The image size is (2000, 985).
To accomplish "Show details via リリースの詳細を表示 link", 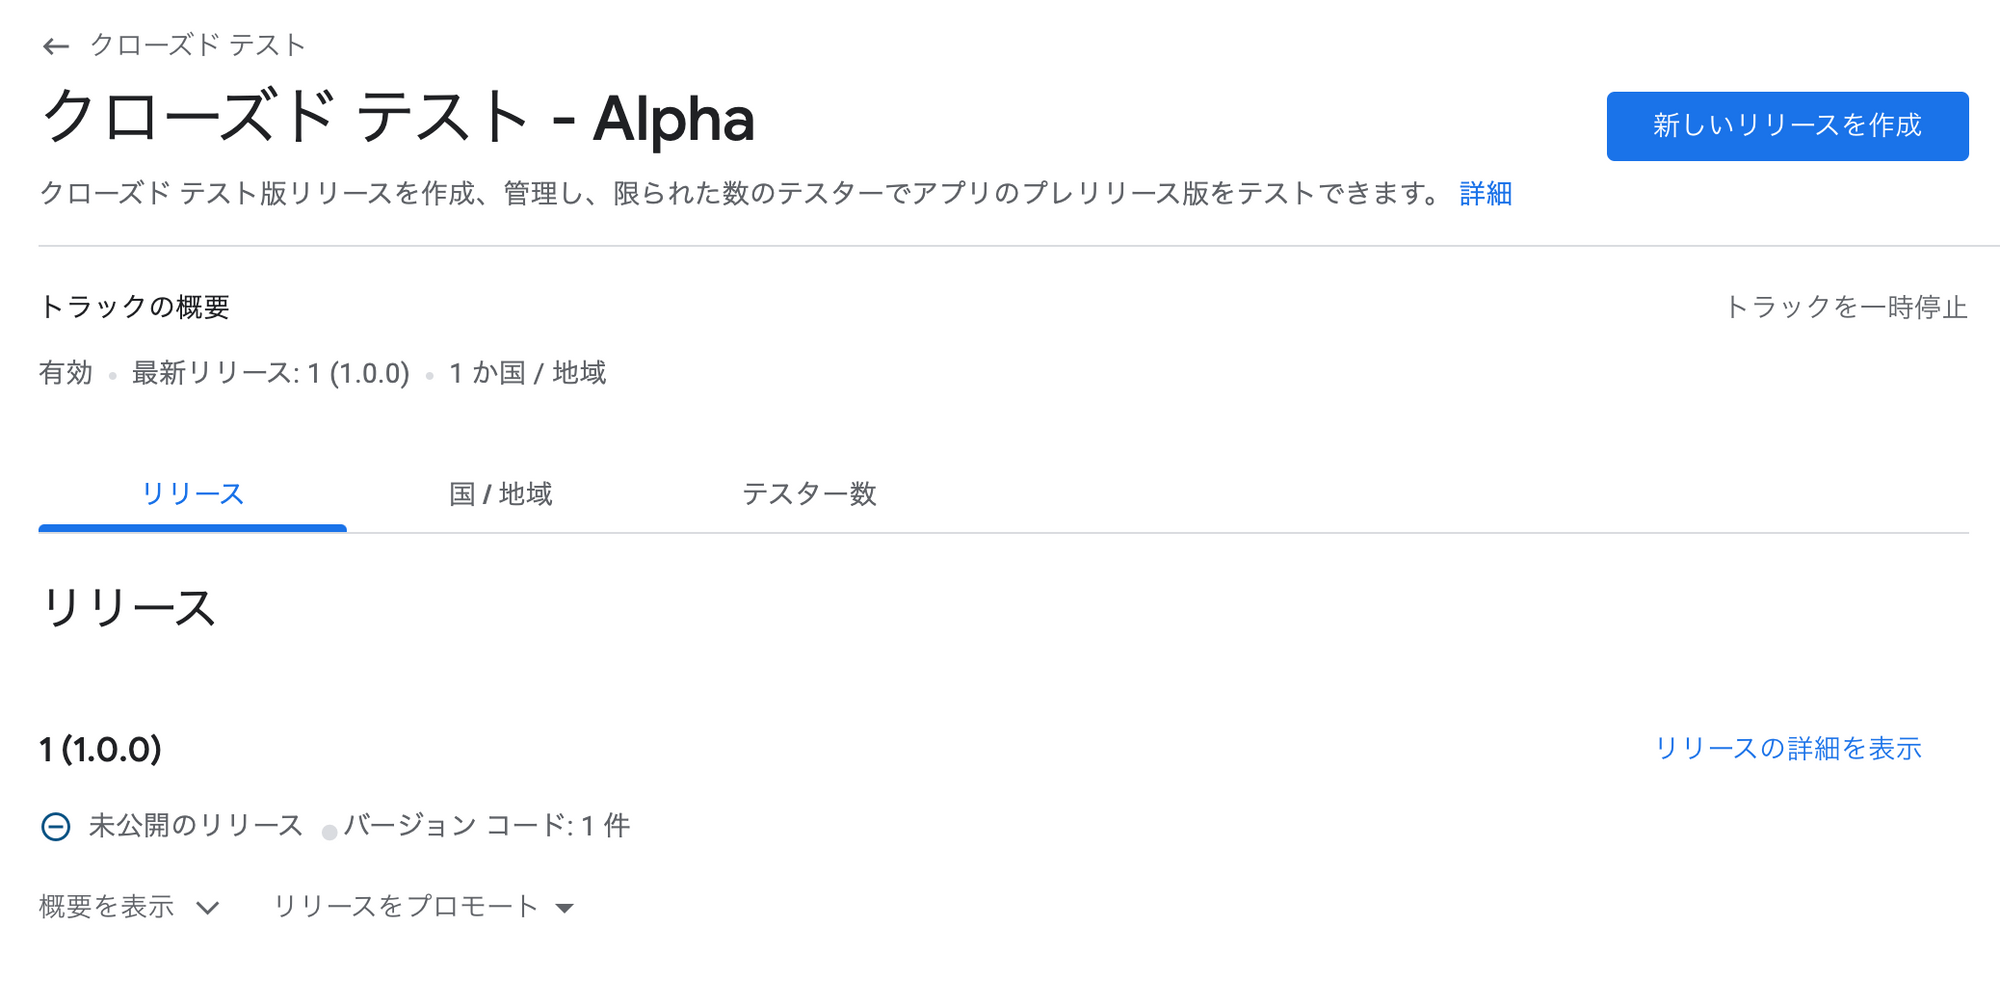I will tap(1789, 746).
